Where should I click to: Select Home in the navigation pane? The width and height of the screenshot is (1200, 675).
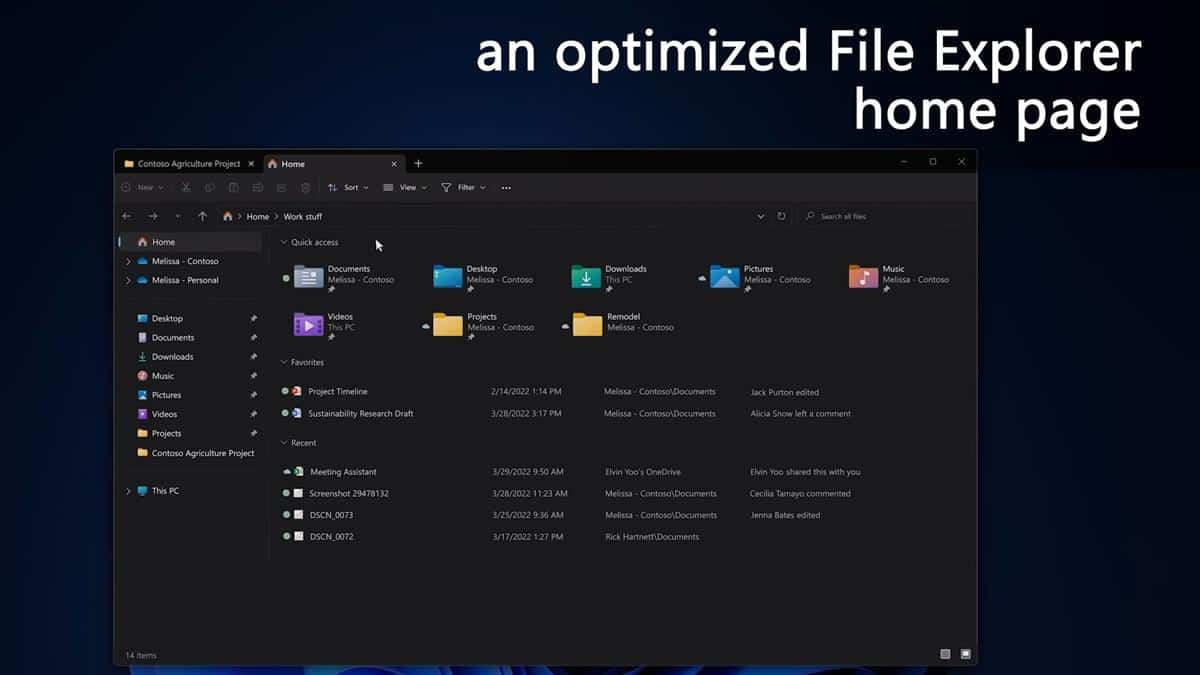coord(190,242)
